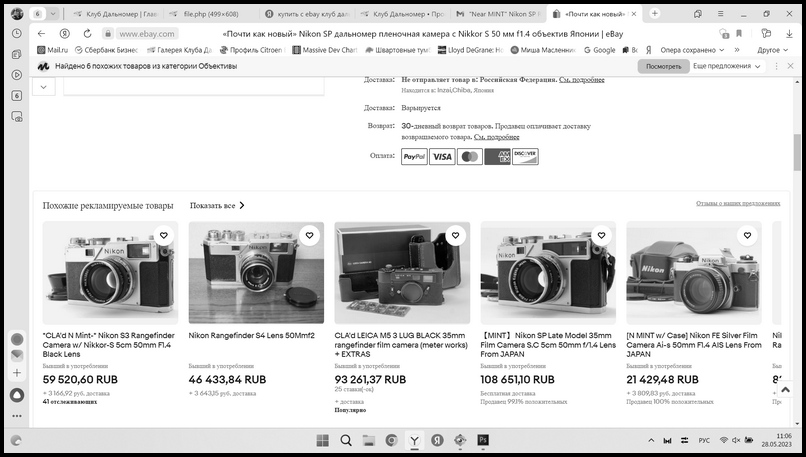The image size is (806, 457).
Task: Open Photoshop from the taskbar
Action: tap(482, 440)
